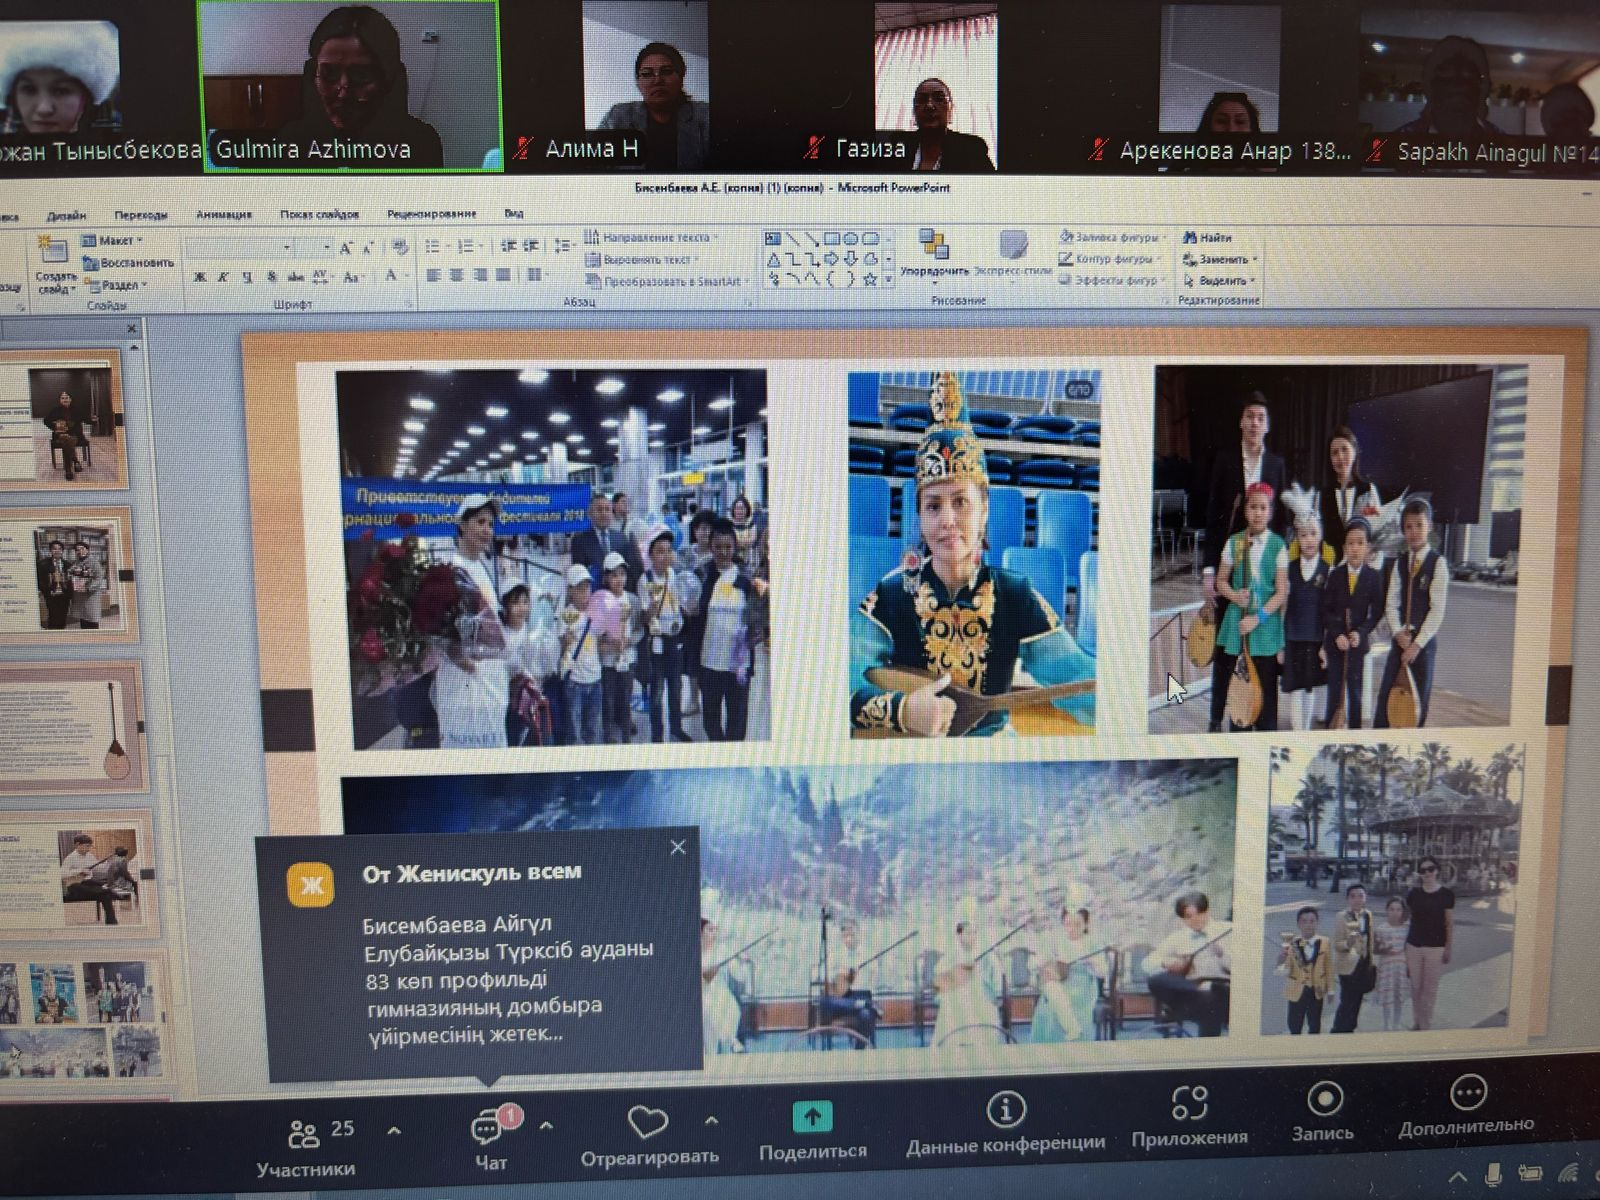Image resolution: width=1600 pixels, height=1200 pixels.
Task: Expand the arrow next to Чат
Action: 546,1126
